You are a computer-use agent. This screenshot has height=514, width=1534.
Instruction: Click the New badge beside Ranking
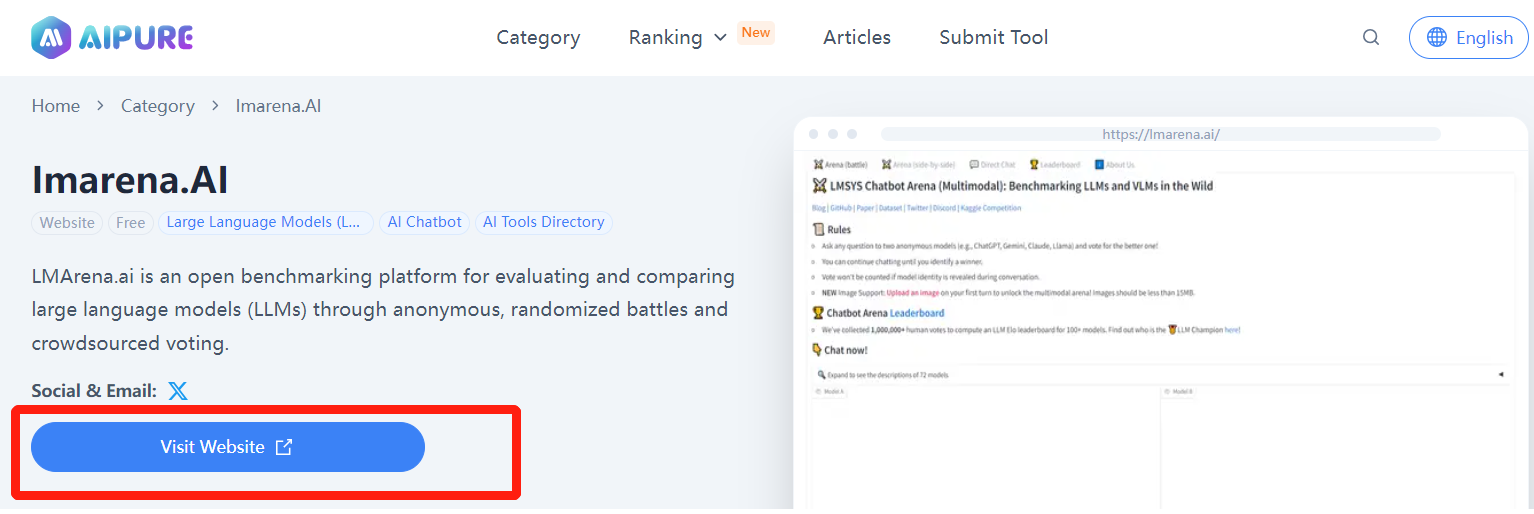click(x=756, y=32)
